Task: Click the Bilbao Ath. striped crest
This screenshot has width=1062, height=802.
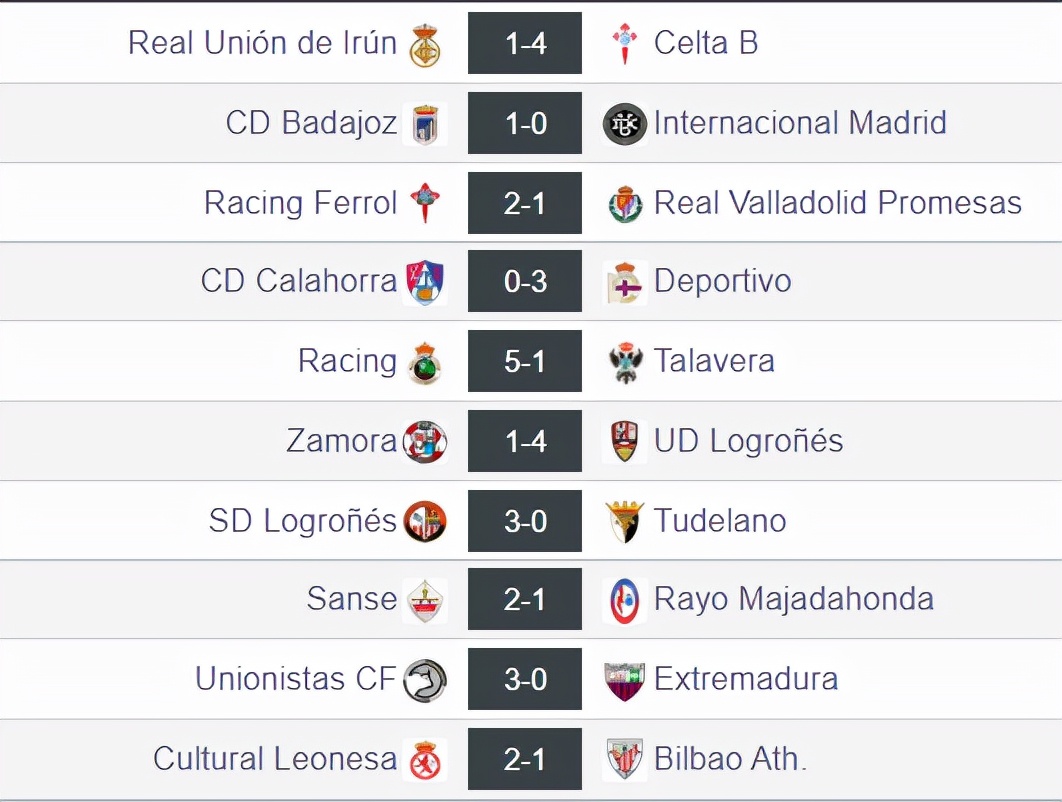Action: point(625,760)
